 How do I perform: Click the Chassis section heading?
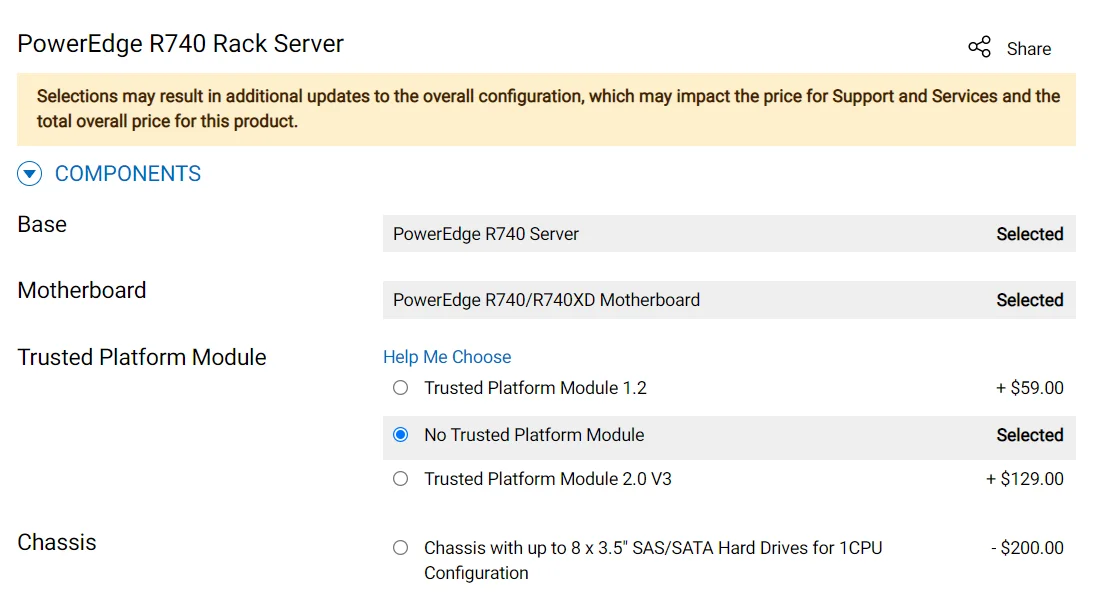click(x=57, y=543)
